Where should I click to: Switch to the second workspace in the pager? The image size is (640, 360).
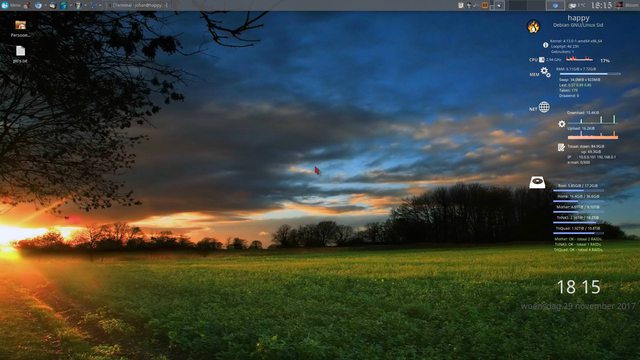coord(536,5)
